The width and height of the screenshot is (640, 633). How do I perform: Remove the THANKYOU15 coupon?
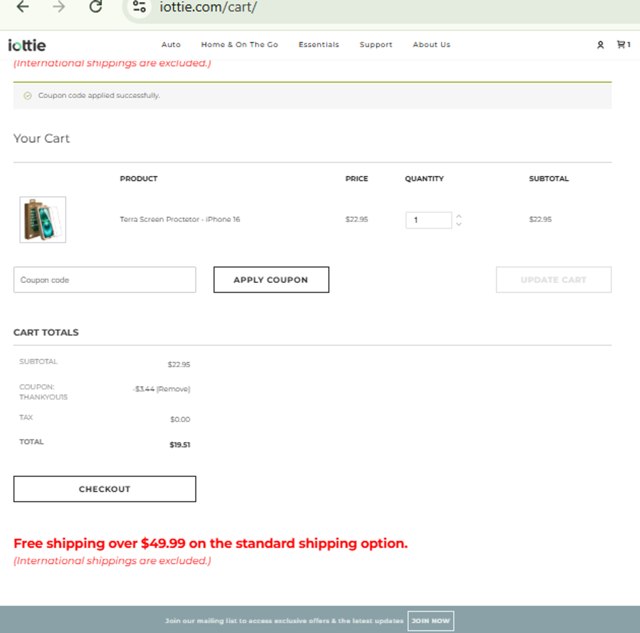173,389
